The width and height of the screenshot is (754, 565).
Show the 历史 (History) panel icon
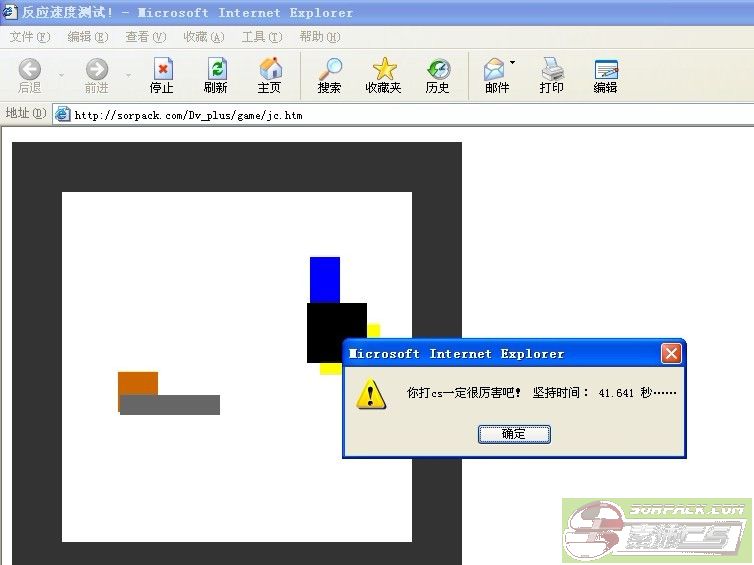438,69
